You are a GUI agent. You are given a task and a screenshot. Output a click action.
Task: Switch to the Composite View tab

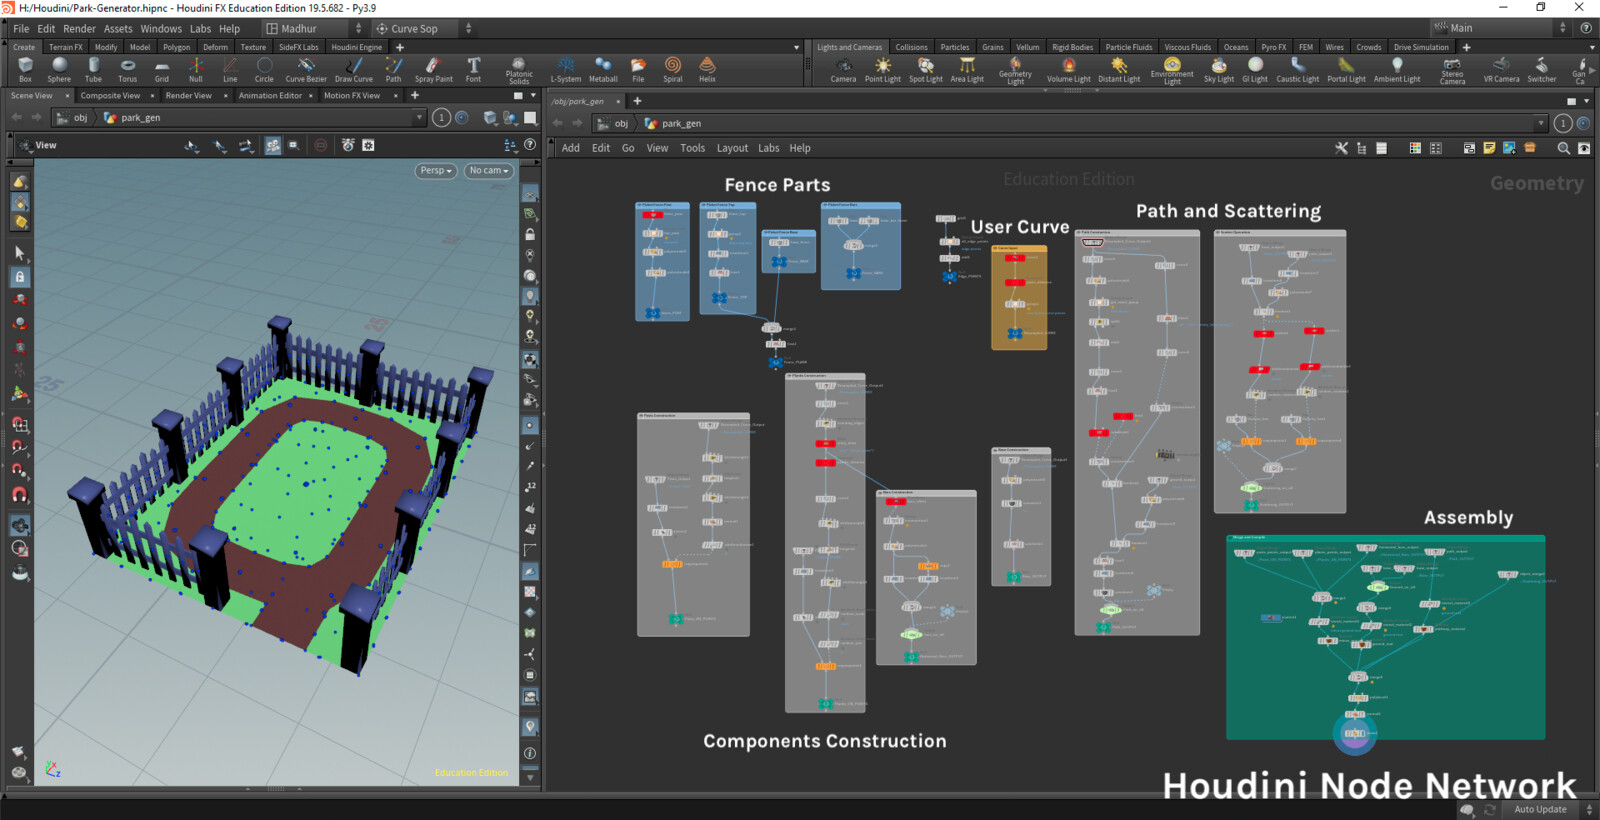point(110,96)
